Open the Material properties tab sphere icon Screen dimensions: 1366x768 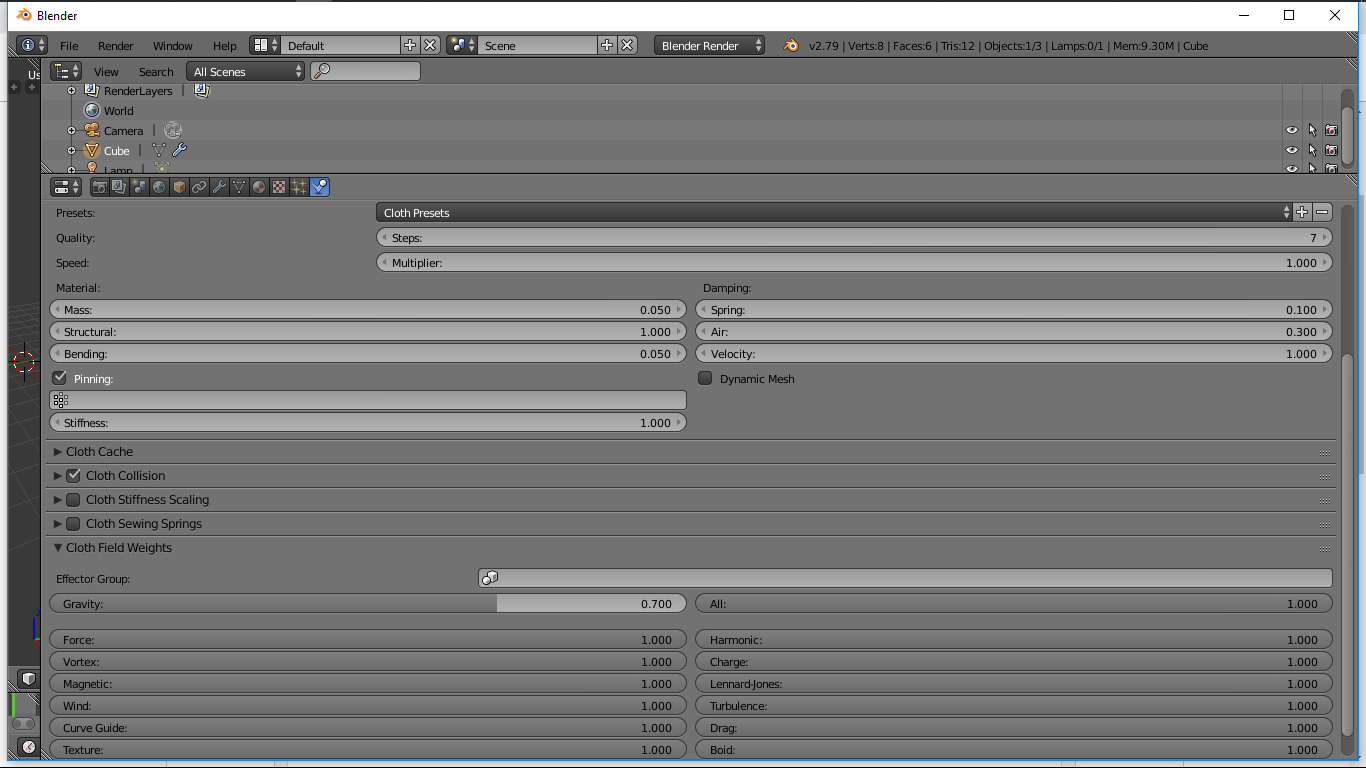259,187
